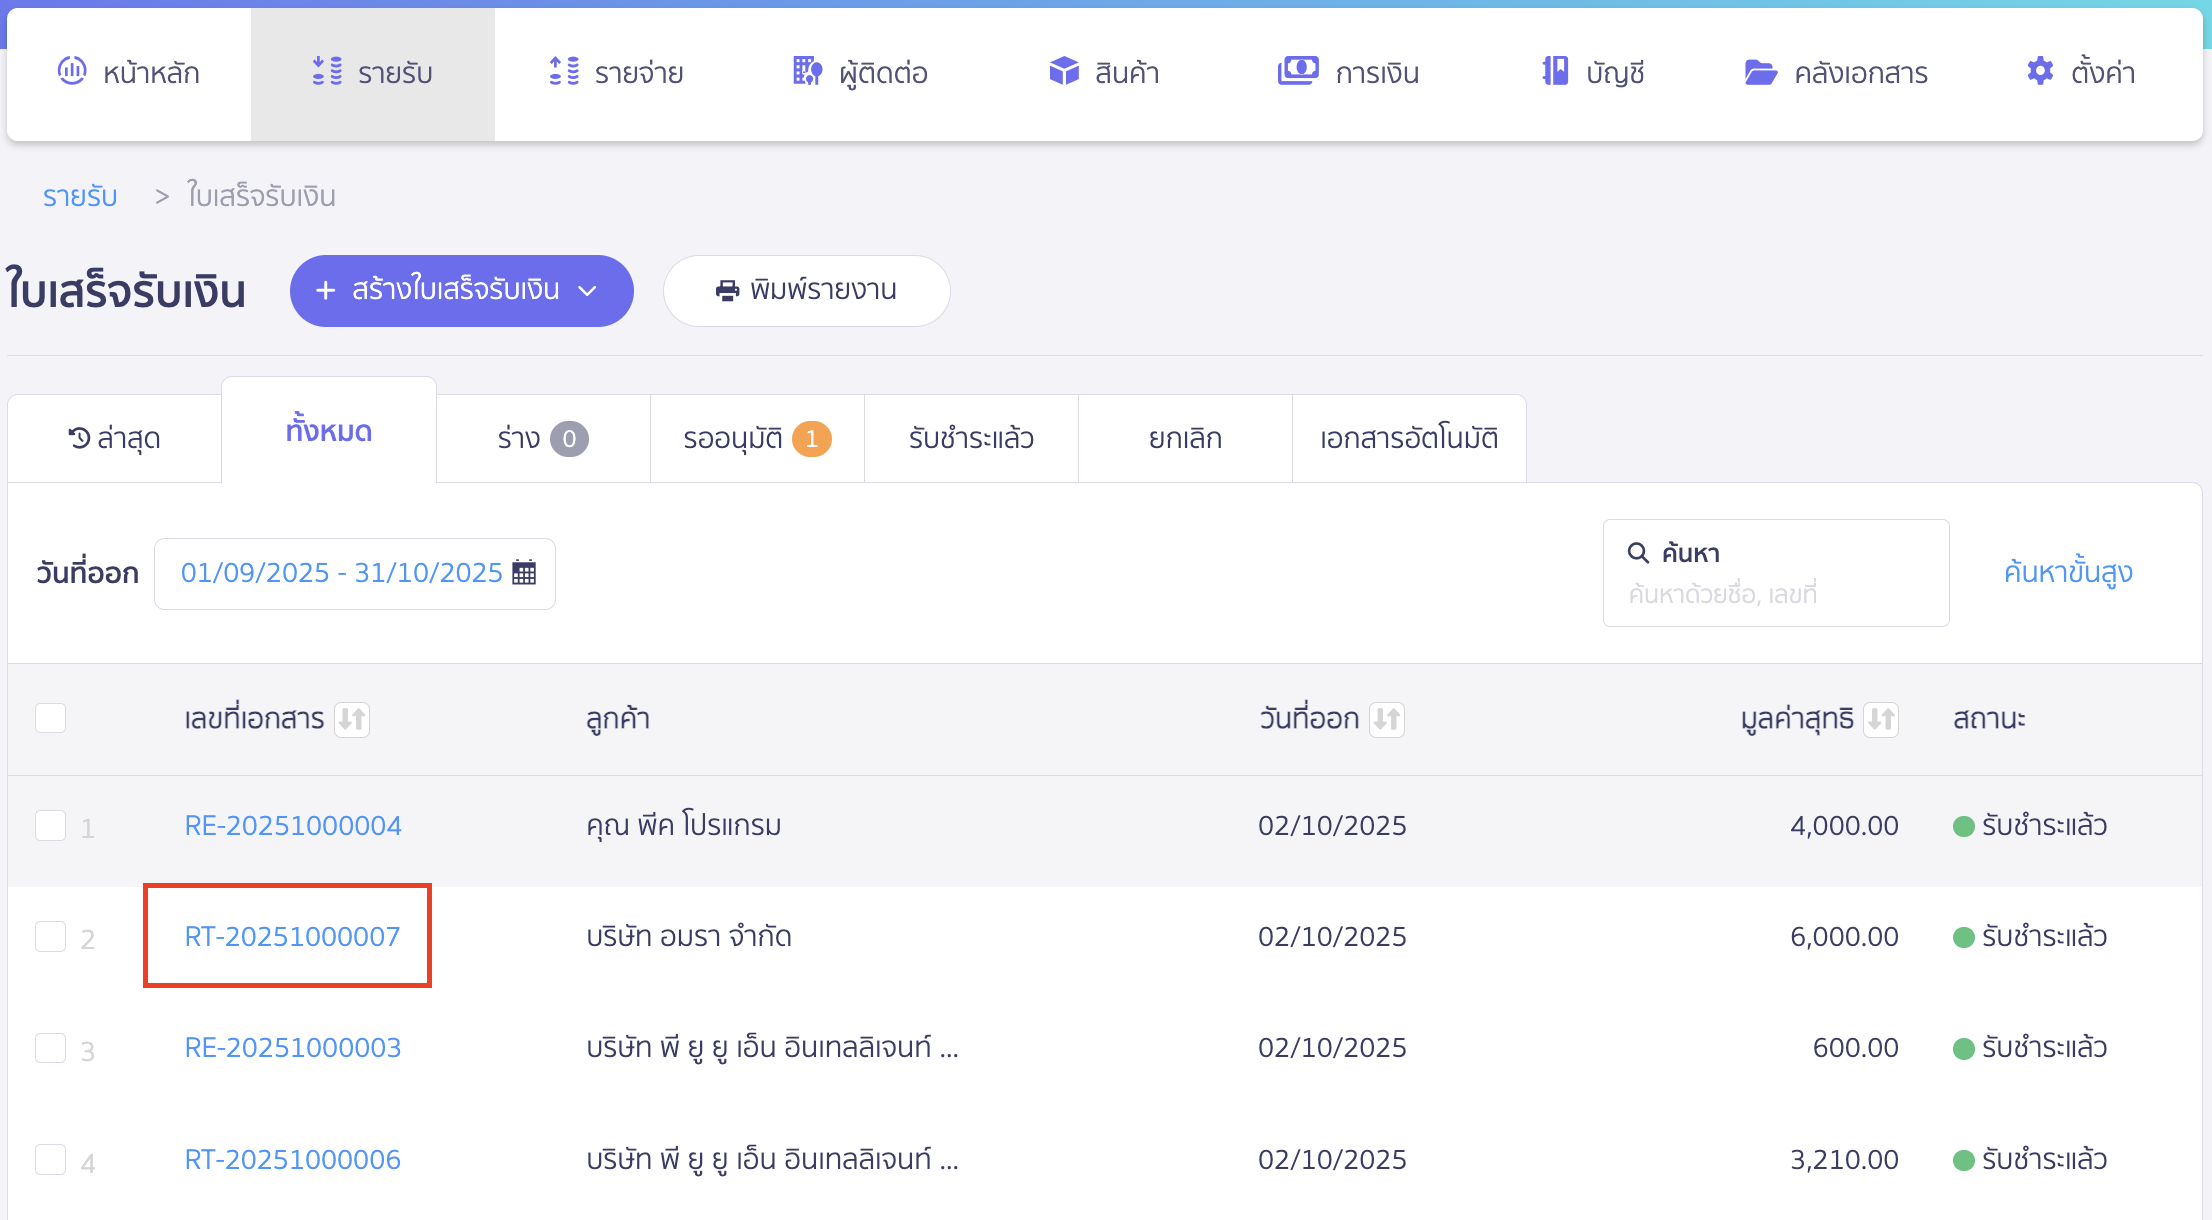Open calendar icon in date range field
The image size is (2212, 1220).
524,572
